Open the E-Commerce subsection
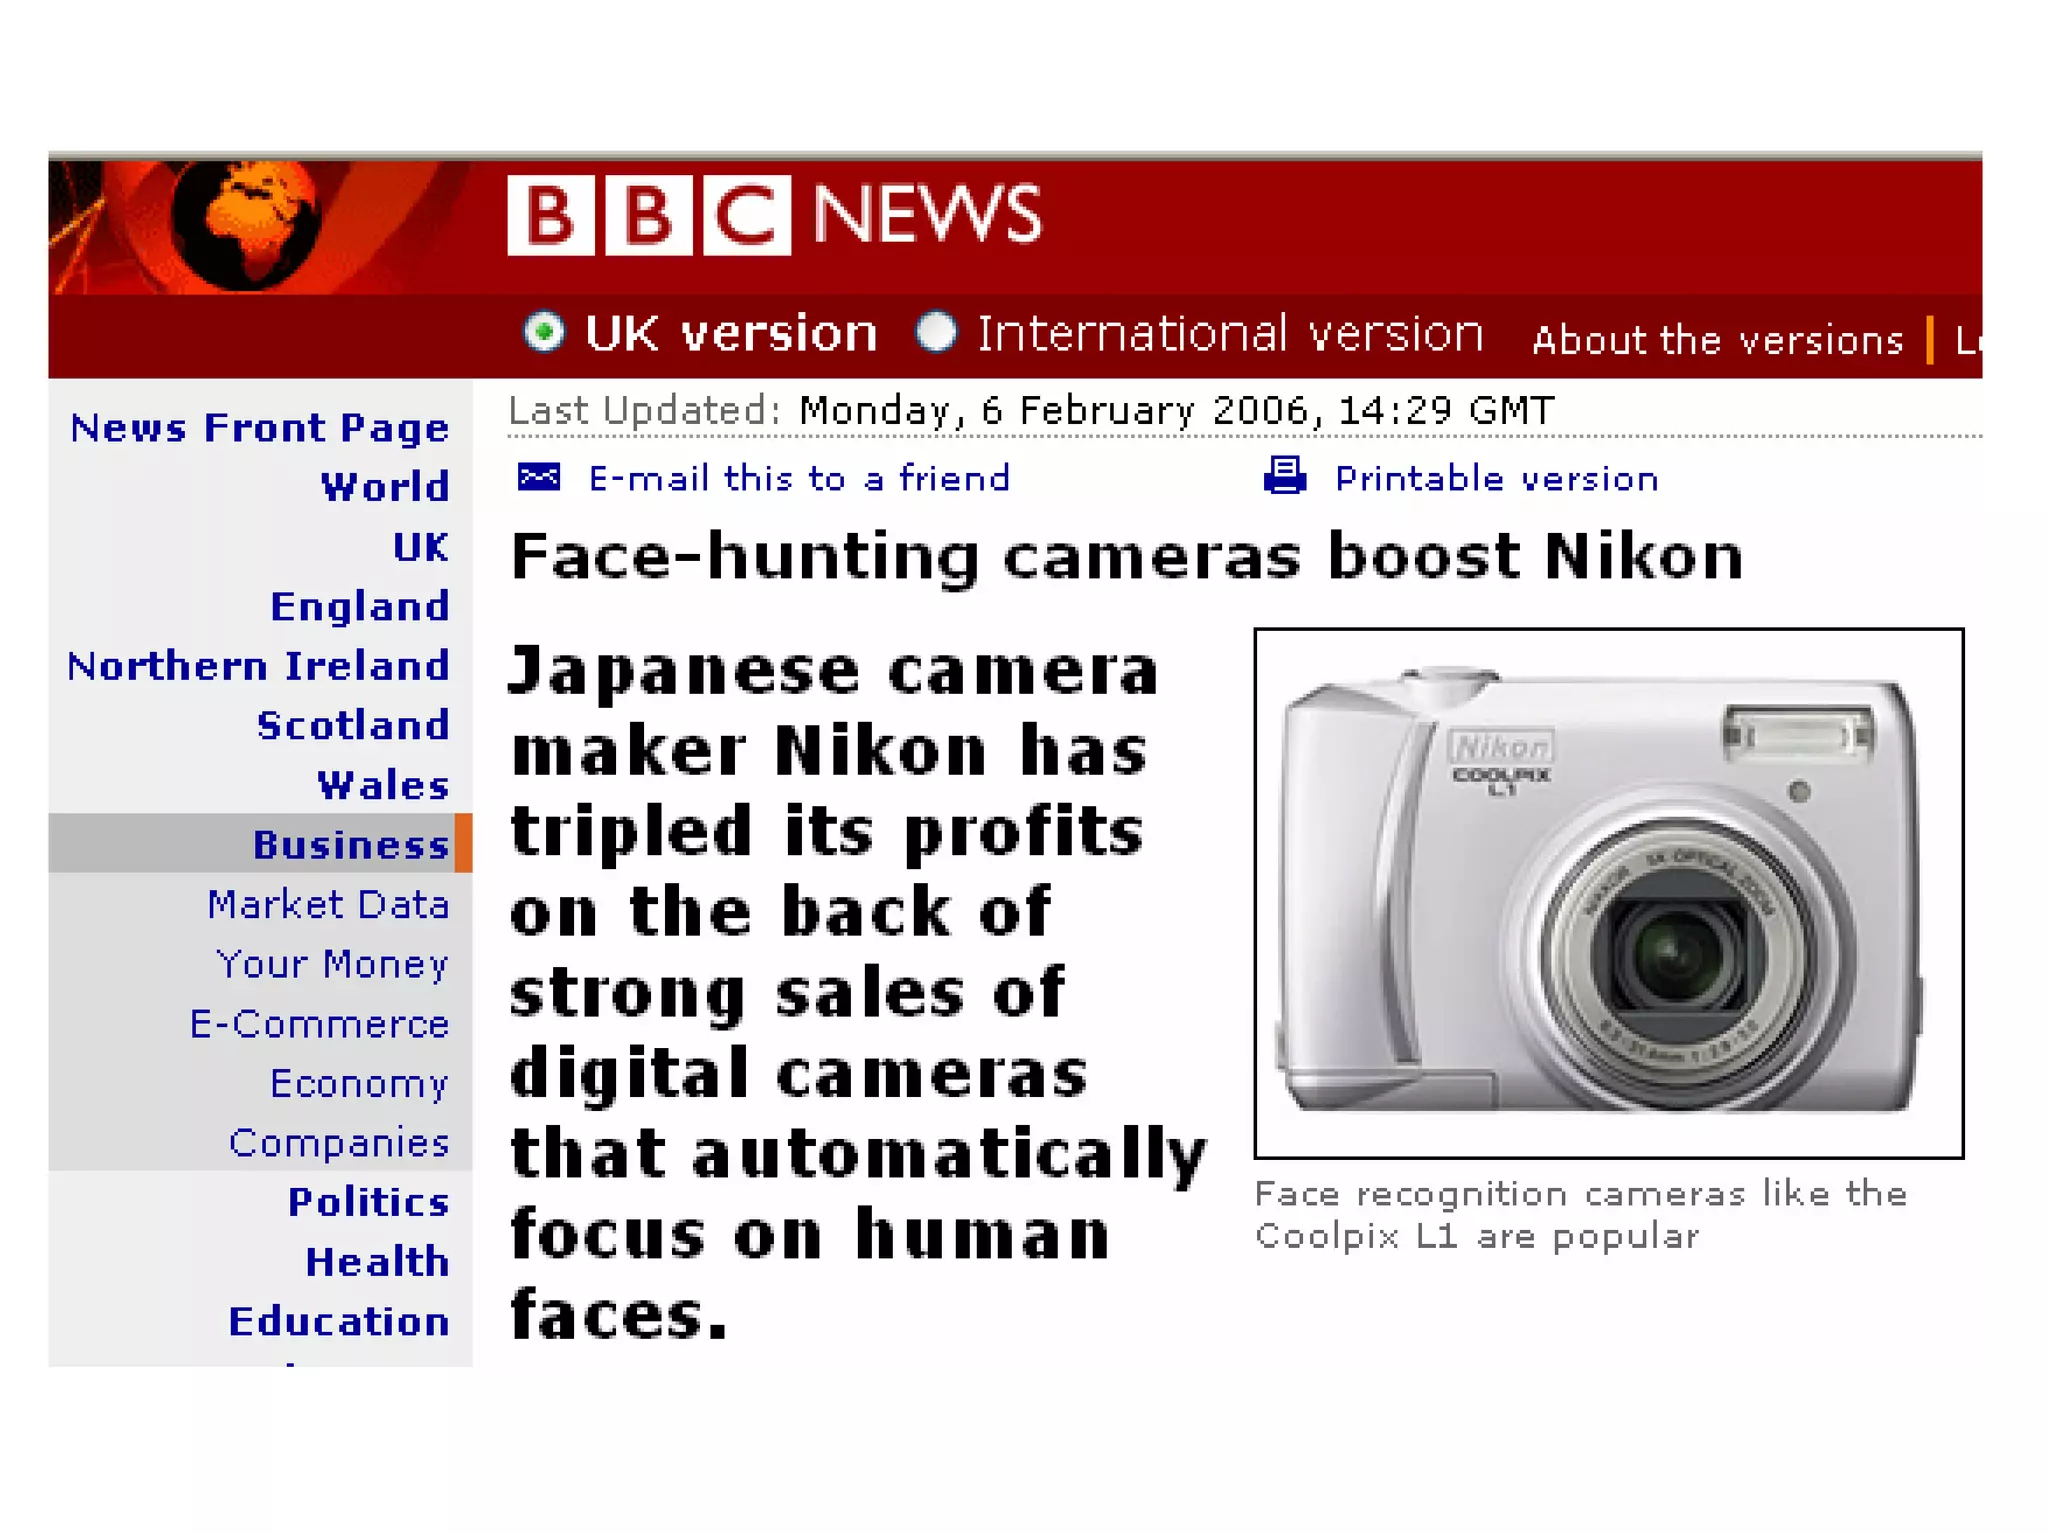This screenshot has width=2048, height=1534. tap(319, 1024)
